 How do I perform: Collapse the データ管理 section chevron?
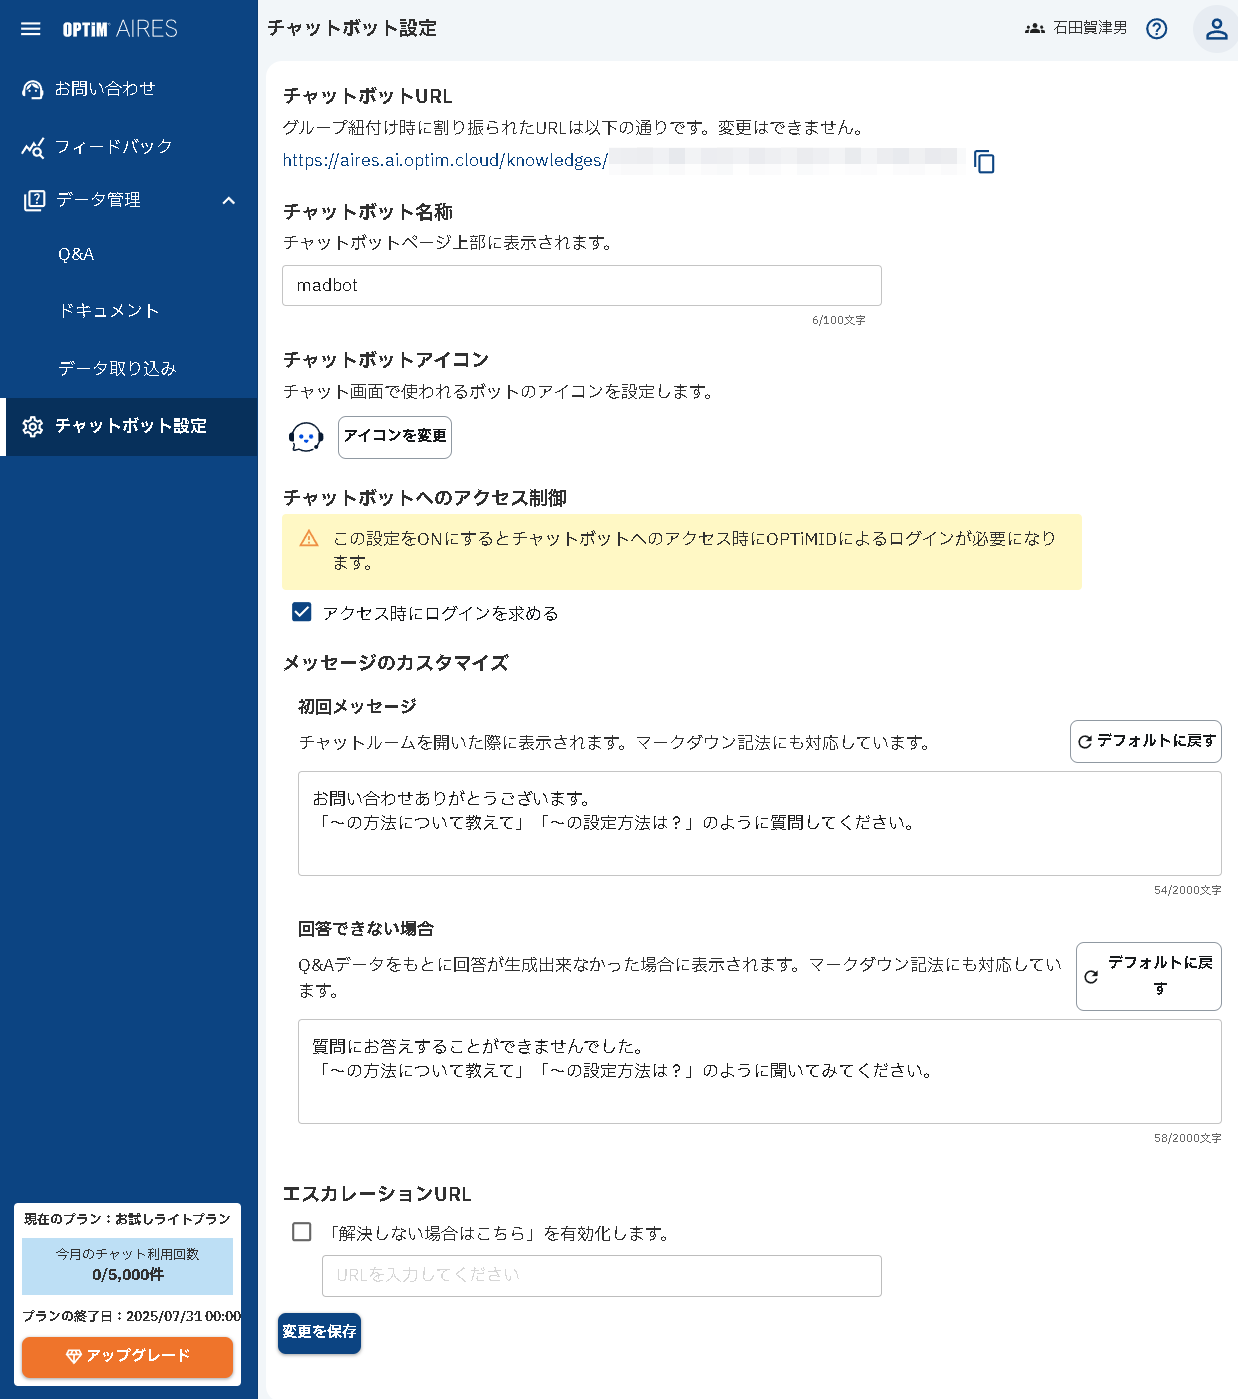(x=229, y=200)
